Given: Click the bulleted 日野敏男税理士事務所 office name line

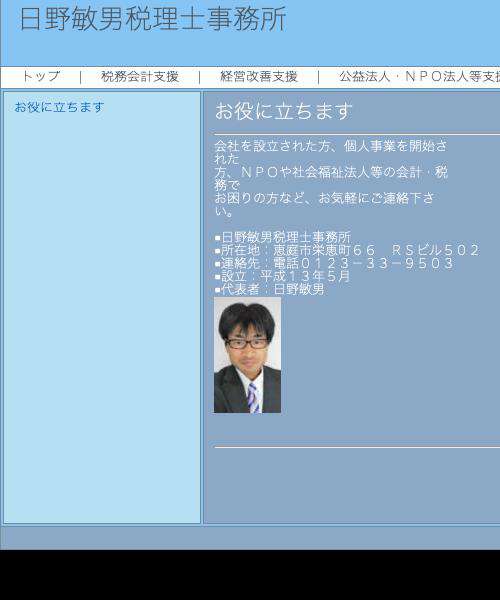Looking at the screenshot, I should pyautogui.click(x=283, y=237).
